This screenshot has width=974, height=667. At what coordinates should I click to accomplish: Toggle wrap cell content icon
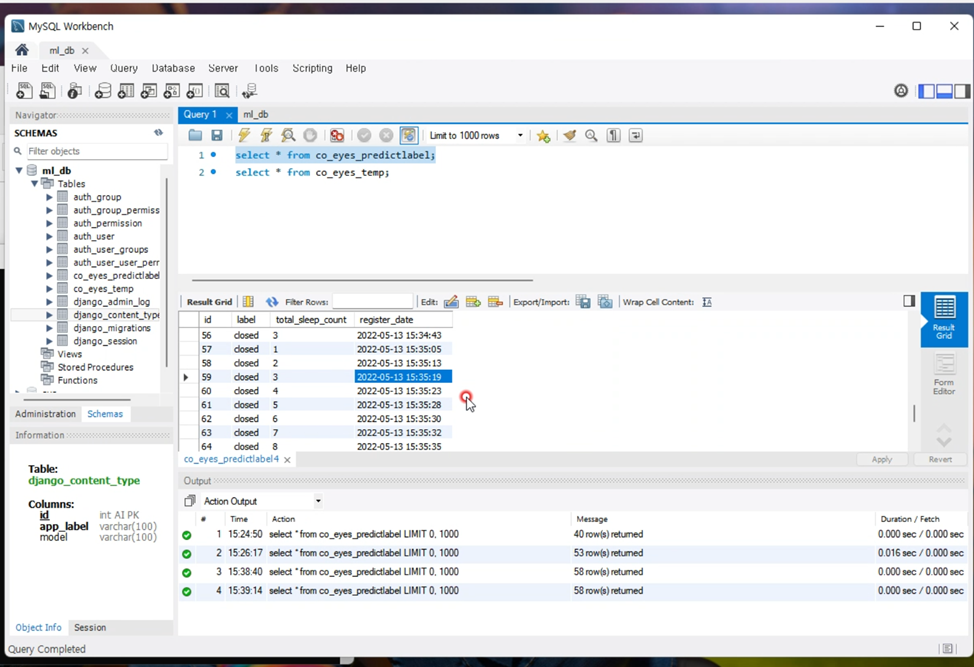tap(707, 302)
